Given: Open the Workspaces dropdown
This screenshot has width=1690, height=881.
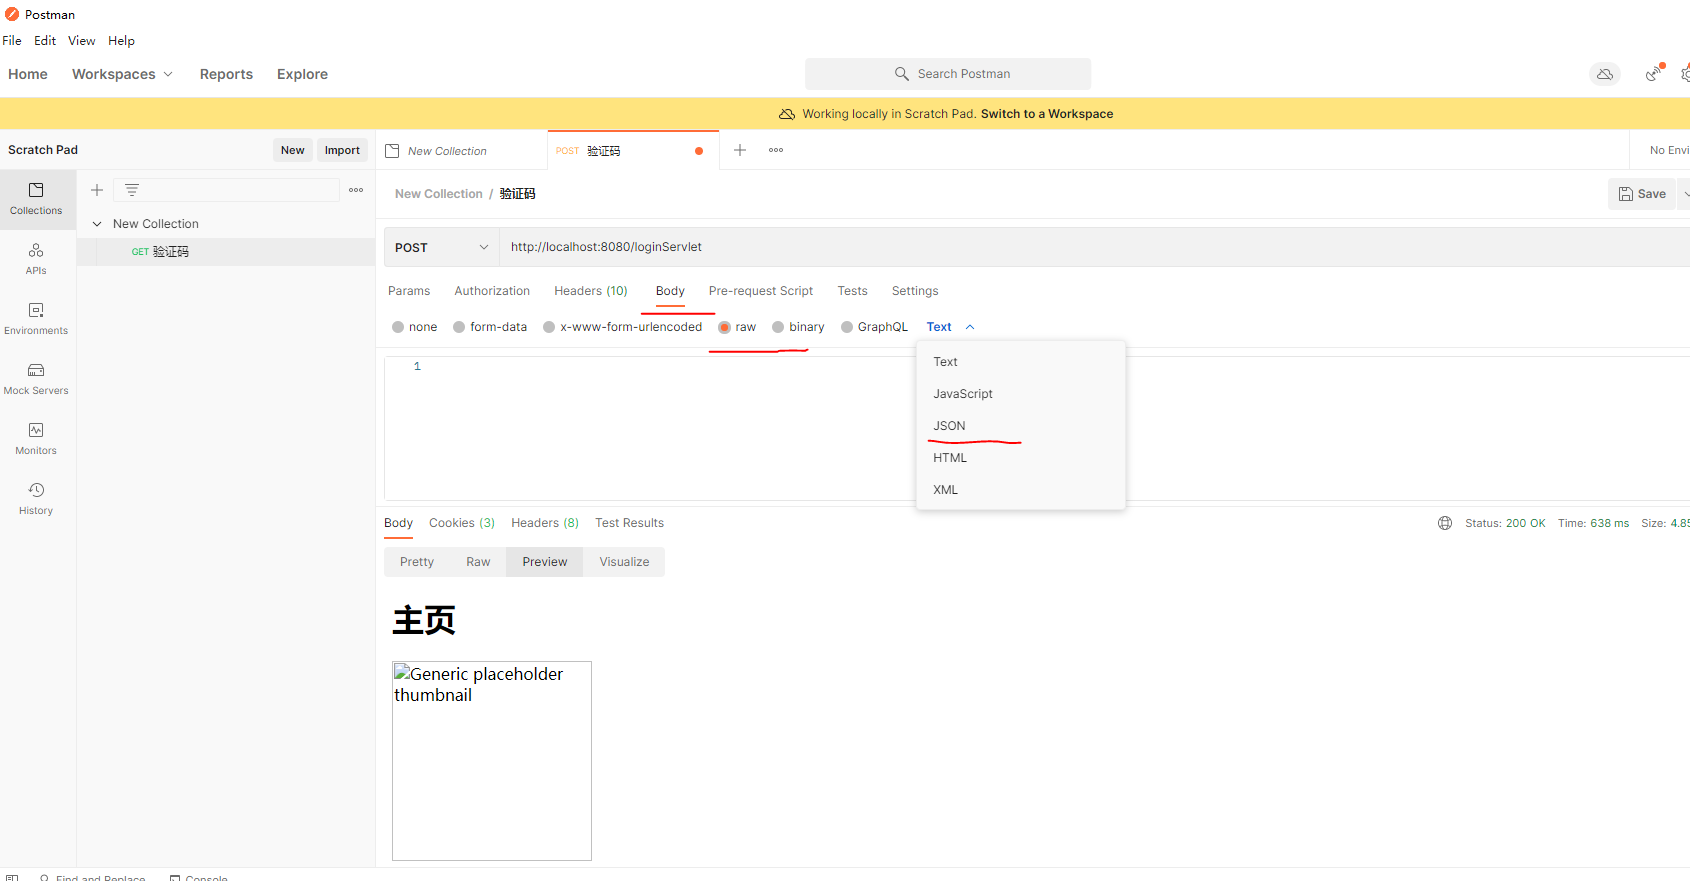Looking at the screenshot, I should (122, 74).
